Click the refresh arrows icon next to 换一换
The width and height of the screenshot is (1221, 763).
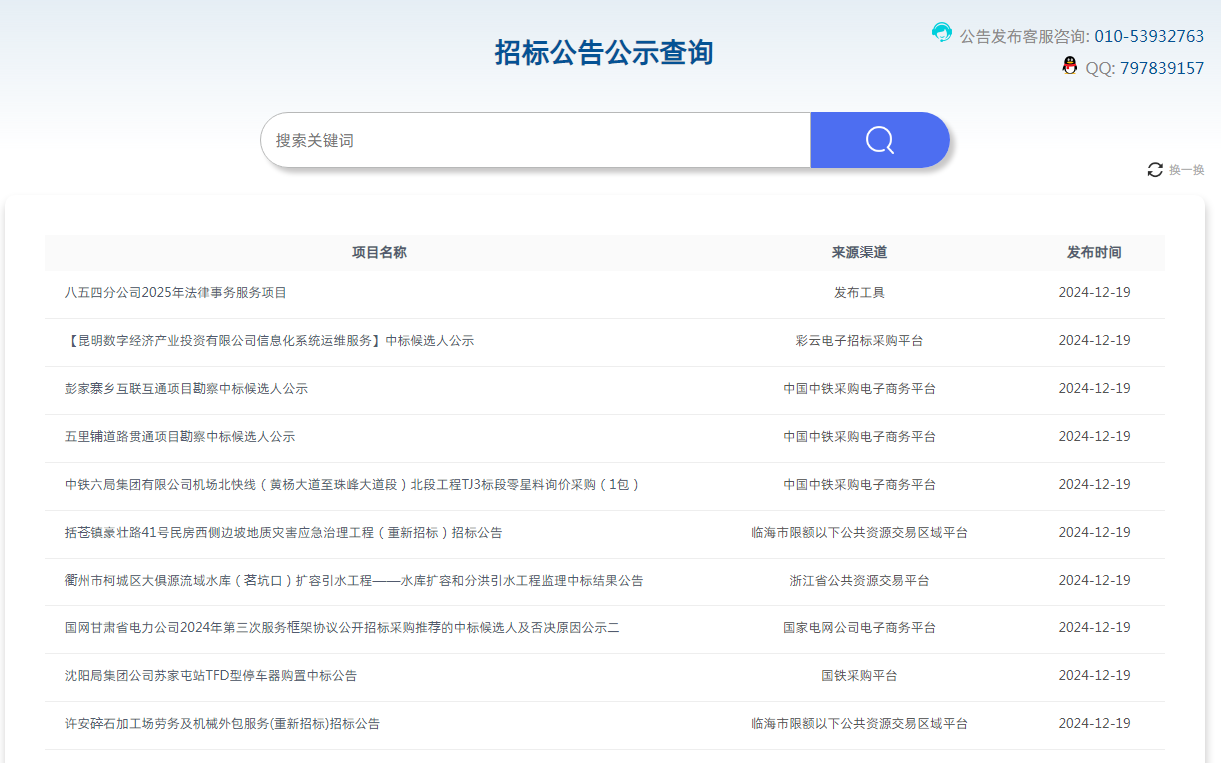pos(1155,170)
